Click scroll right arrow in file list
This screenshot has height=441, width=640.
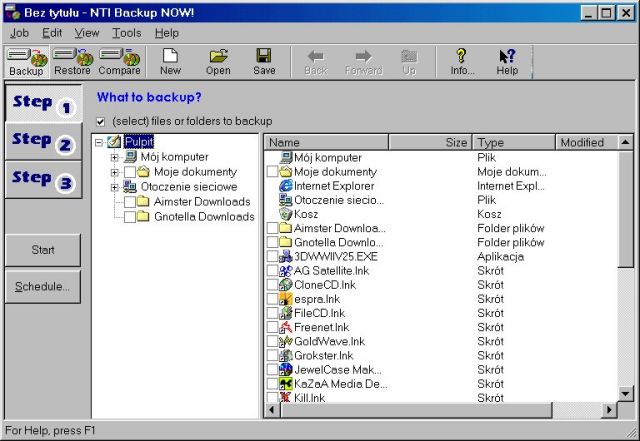point(609,410)
